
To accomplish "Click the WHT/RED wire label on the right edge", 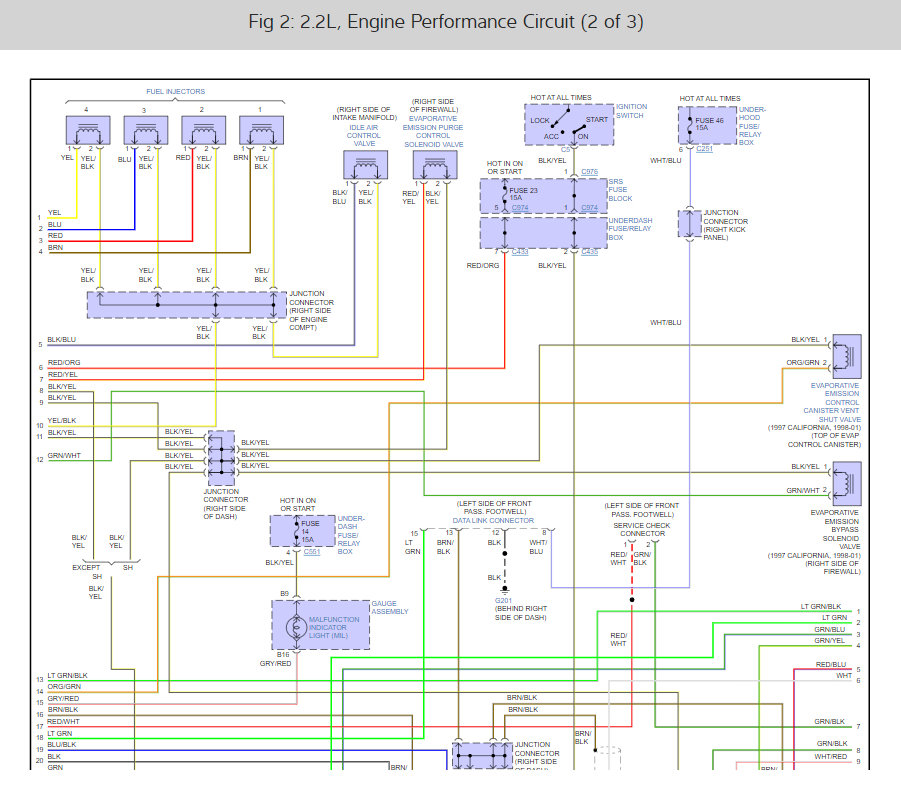I will 830,756.
